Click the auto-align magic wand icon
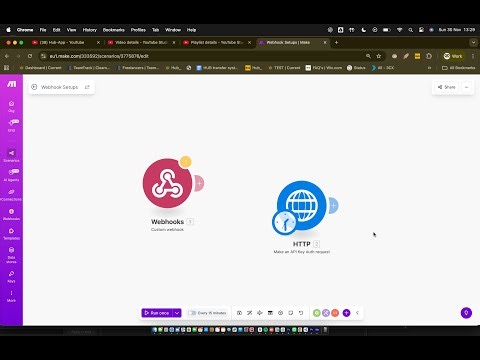The image size is (480, 360). coord(250,313)
